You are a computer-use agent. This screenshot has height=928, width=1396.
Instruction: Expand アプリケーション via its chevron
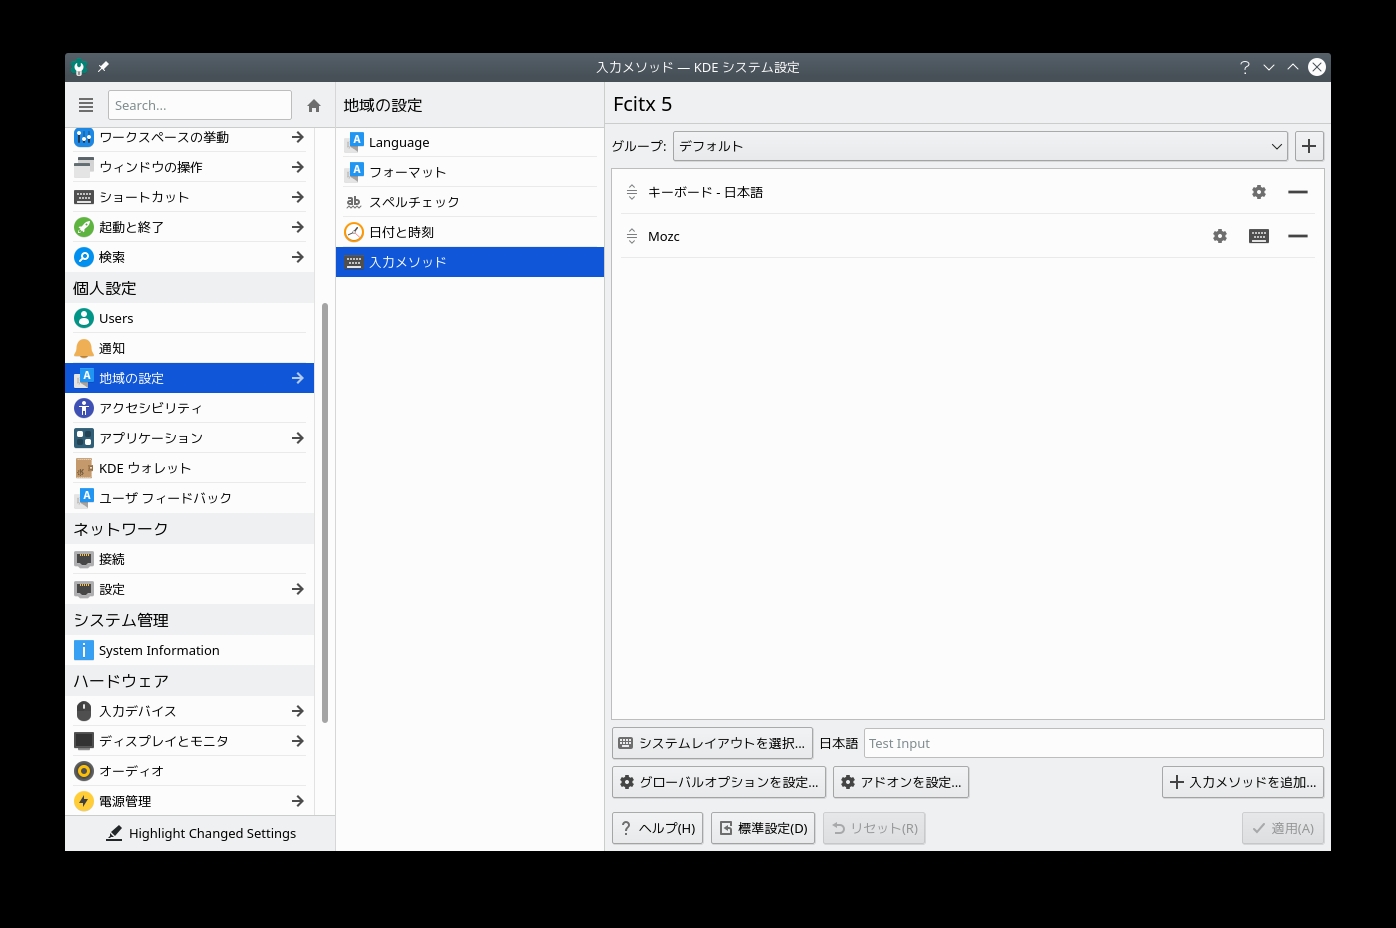point(297,437)
